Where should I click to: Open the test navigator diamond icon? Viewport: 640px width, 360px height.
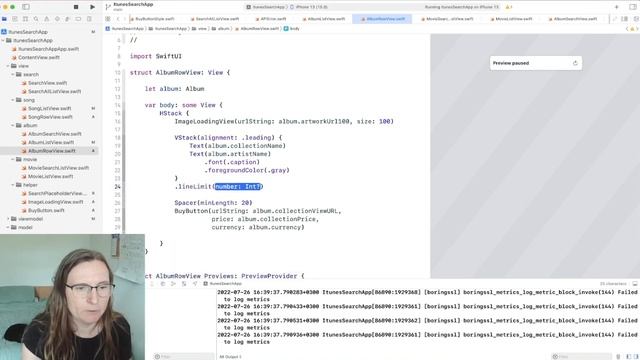coord(57,19)
